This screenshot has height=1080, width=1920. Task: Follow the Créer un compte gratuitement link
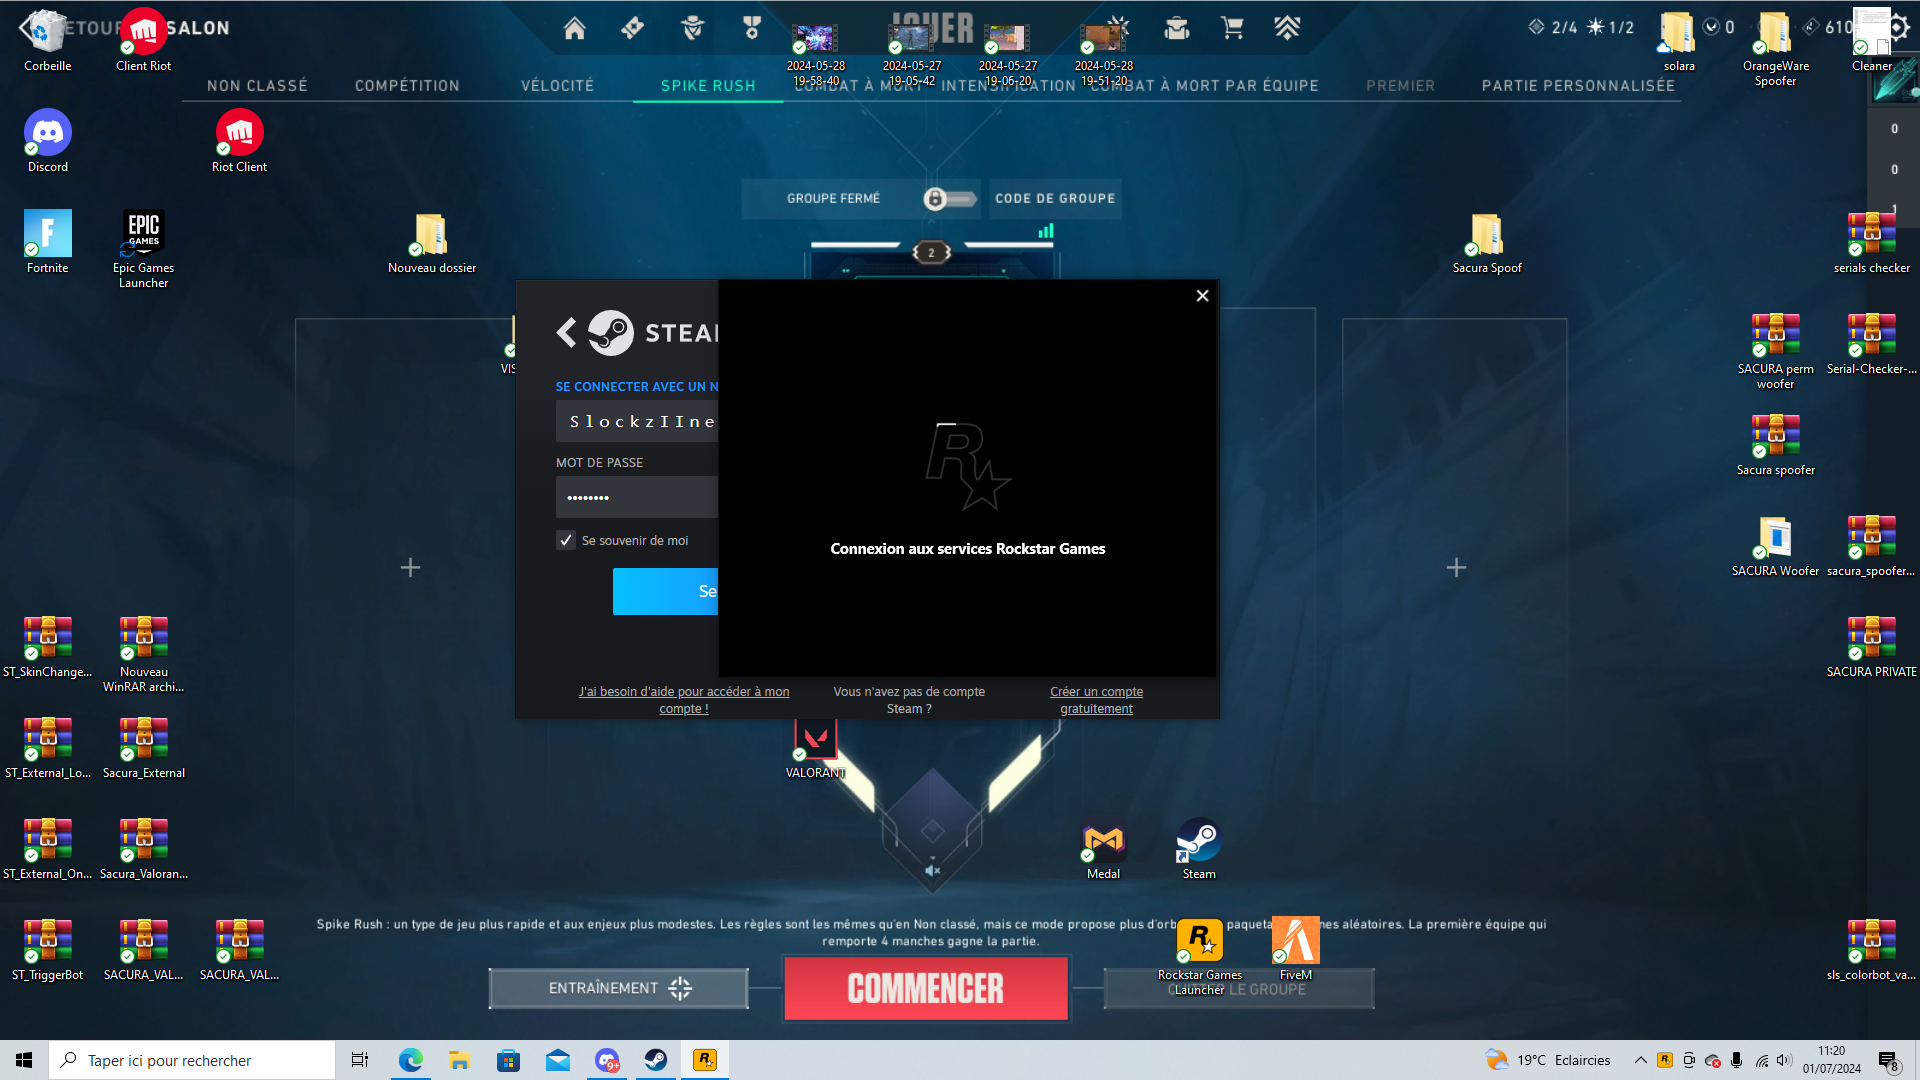click(1096, 700)
